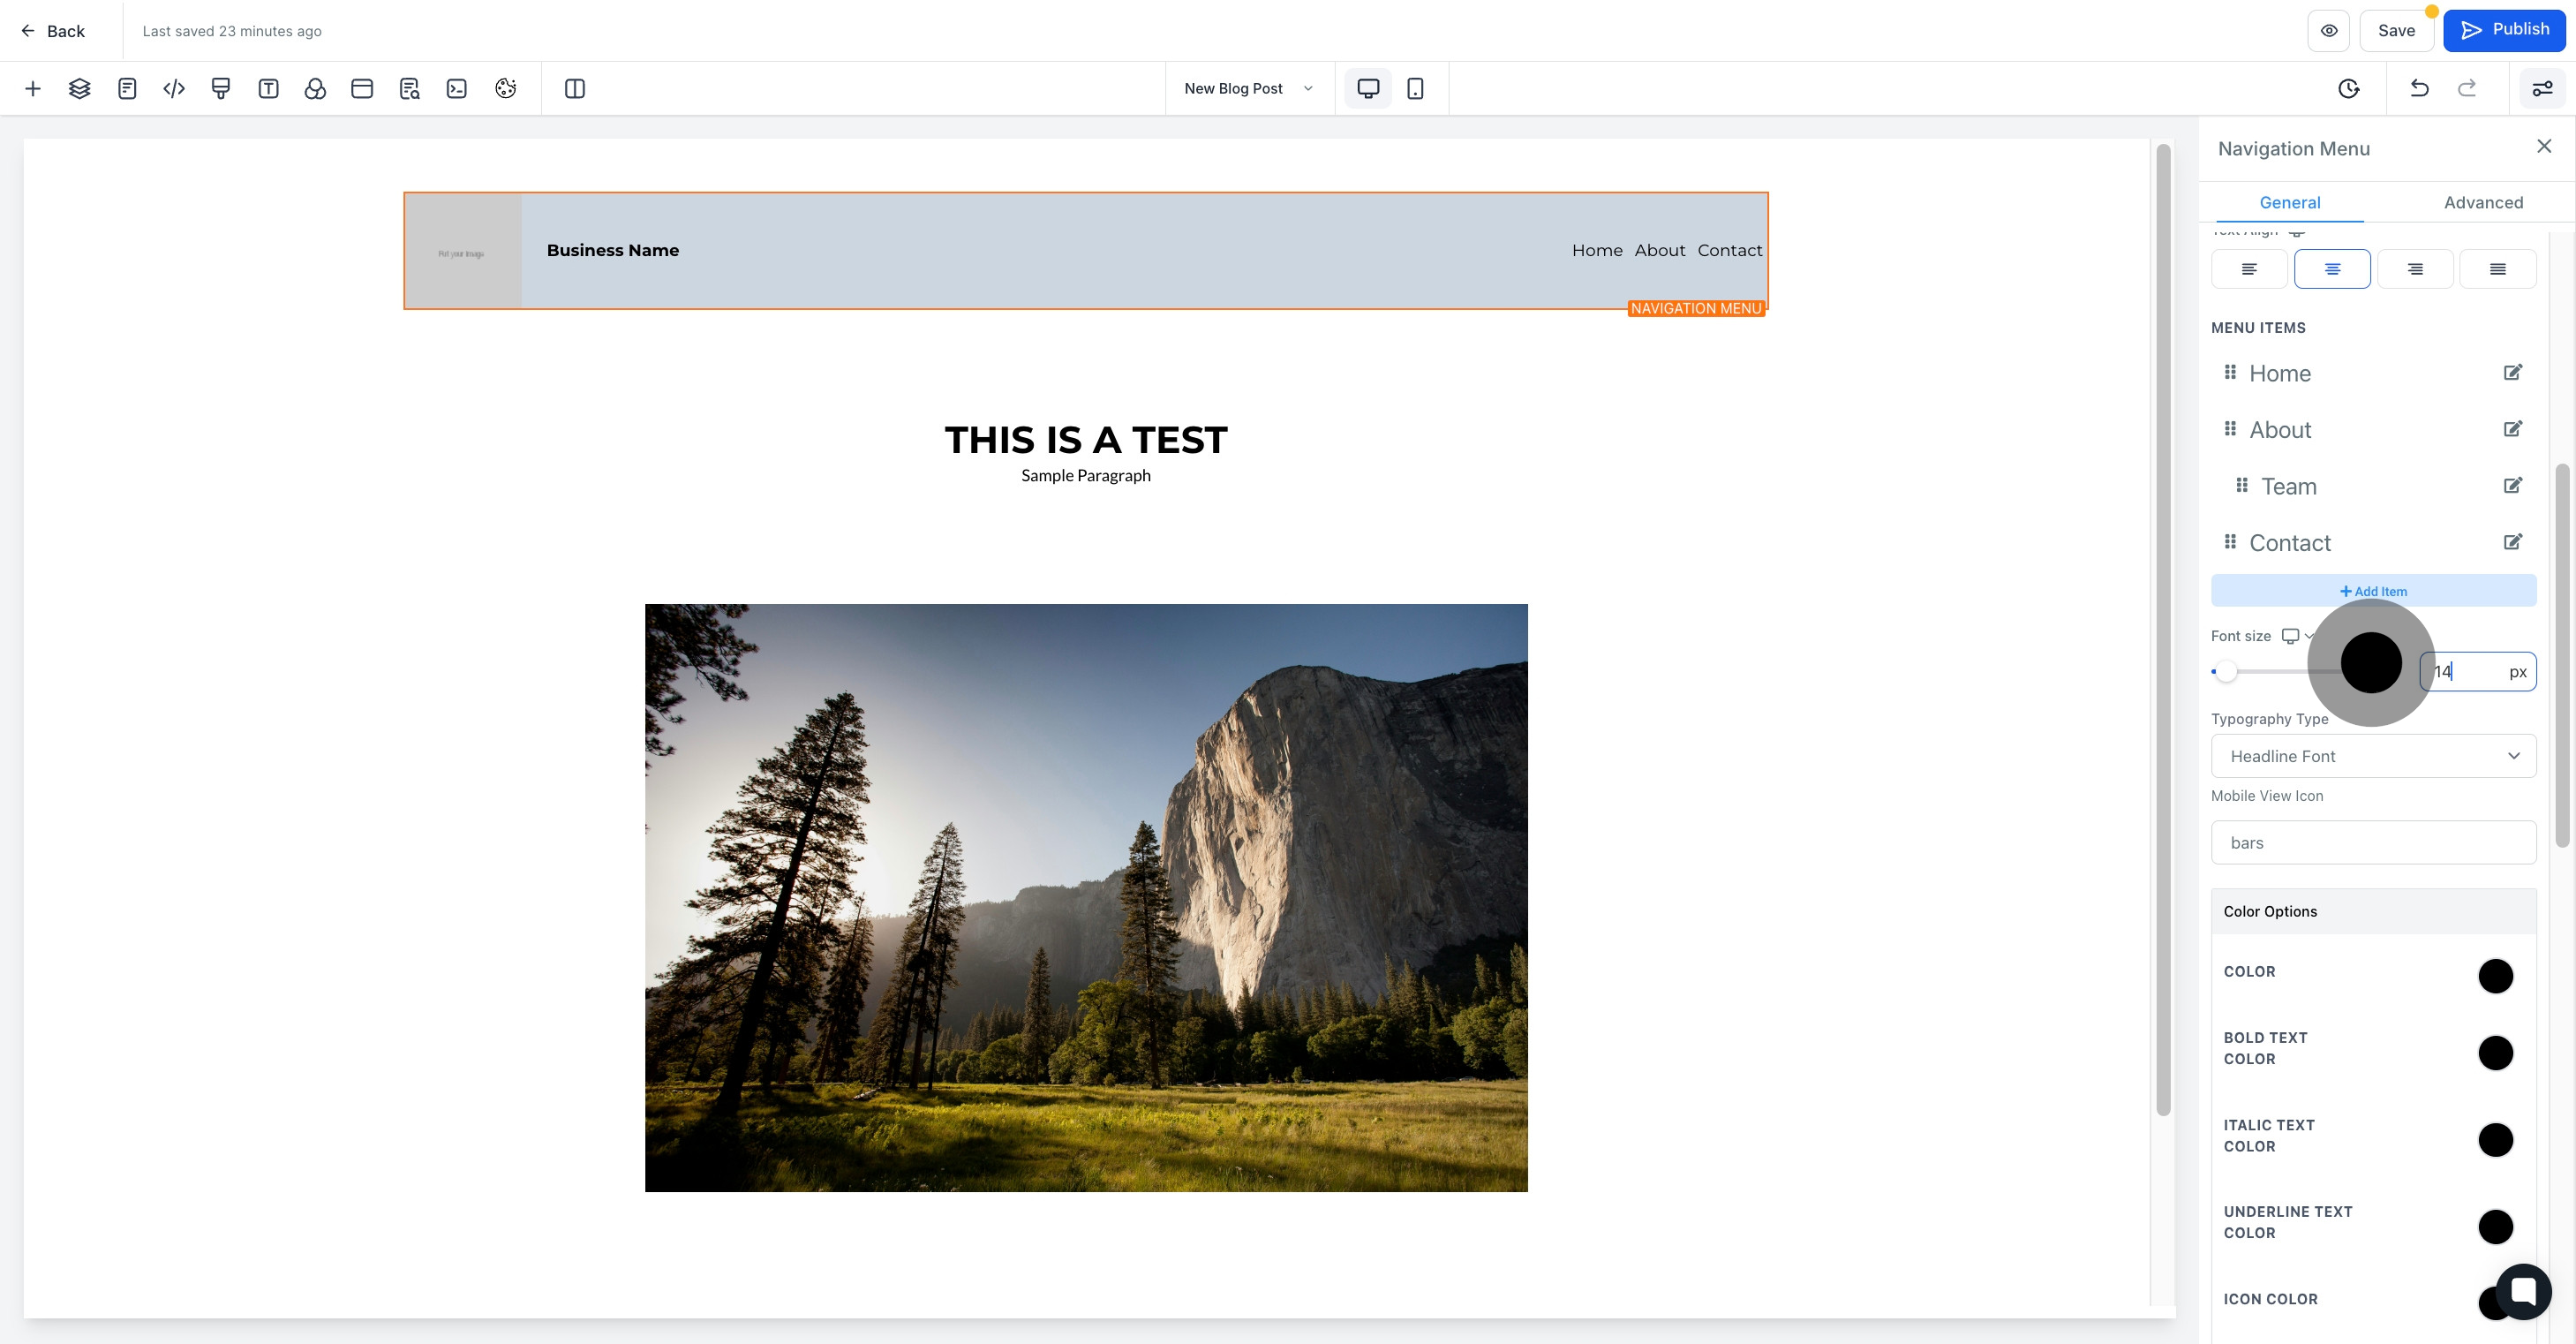This screenshot has height=1344, width=2576.
Task: Click the cookie consent toolbar icon
Action: (505, 89)
